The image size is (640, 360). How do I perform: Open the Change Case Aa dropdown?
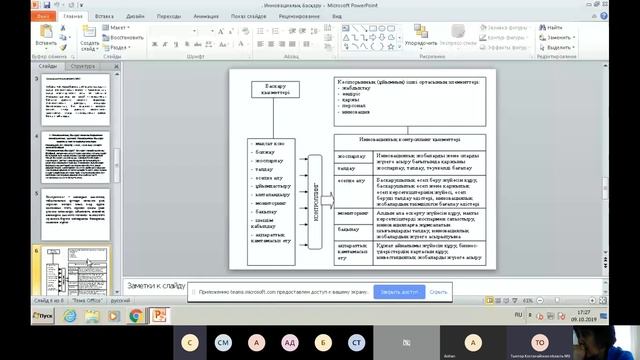point(224,44)
